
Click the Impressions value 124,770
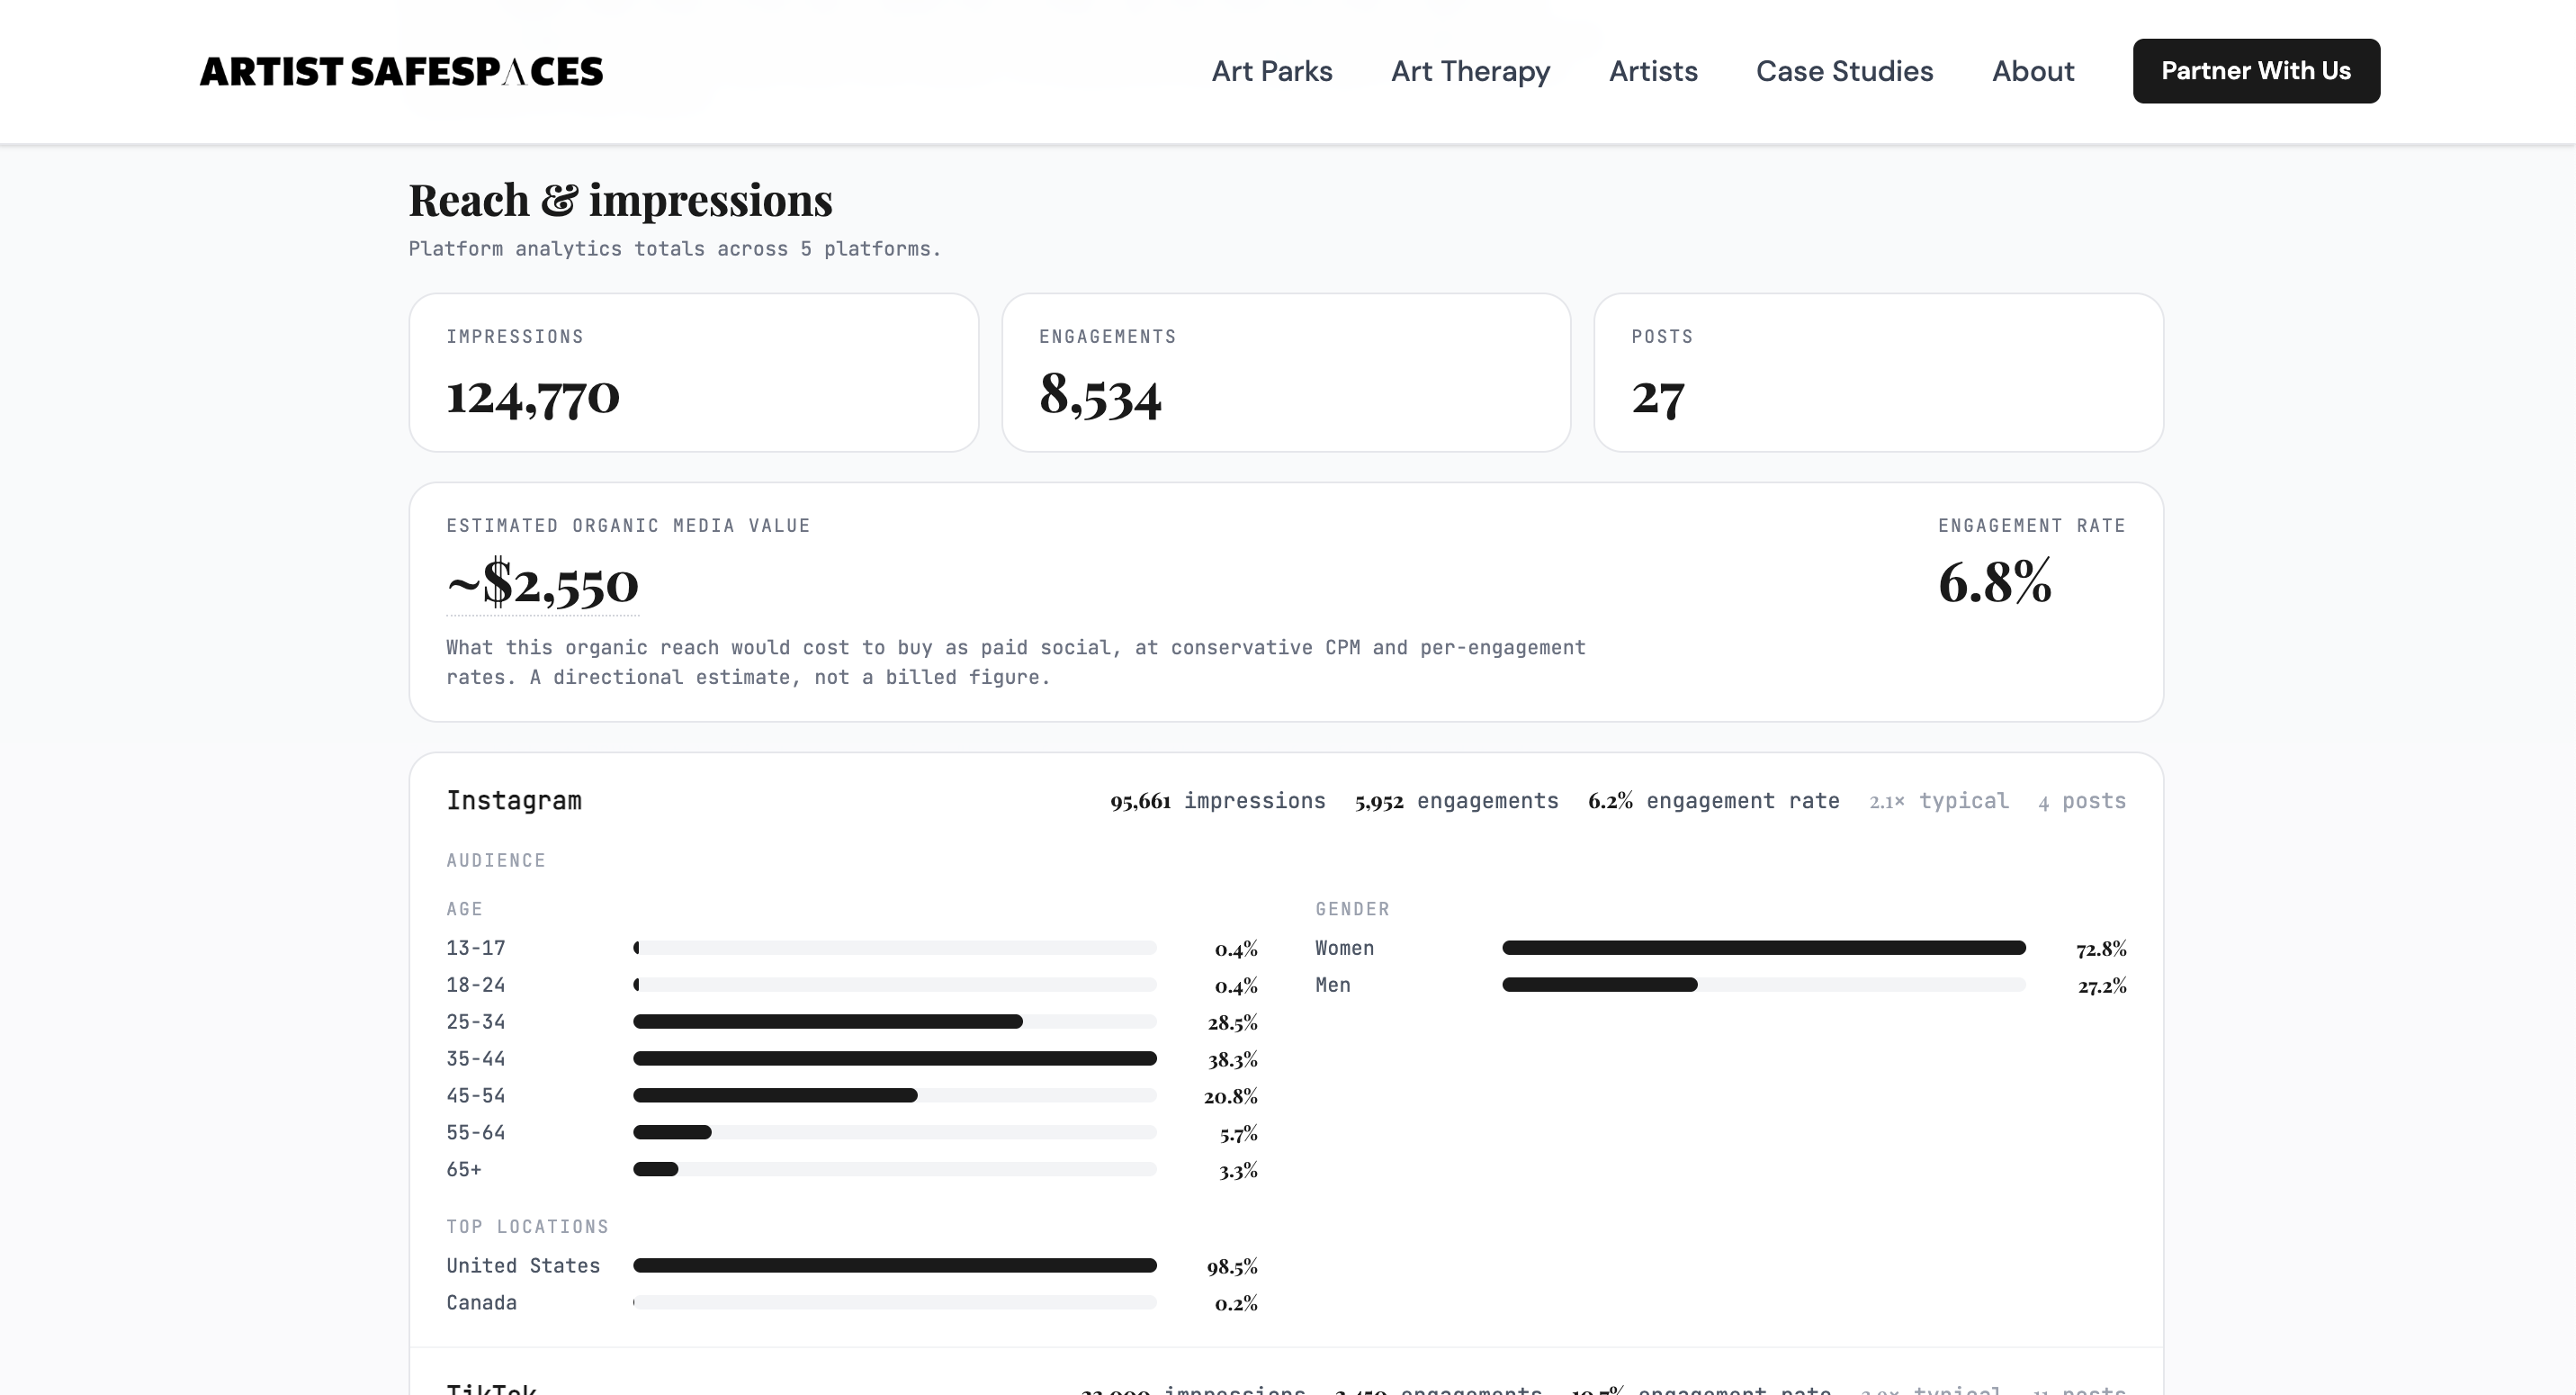(x=533, y=396)
